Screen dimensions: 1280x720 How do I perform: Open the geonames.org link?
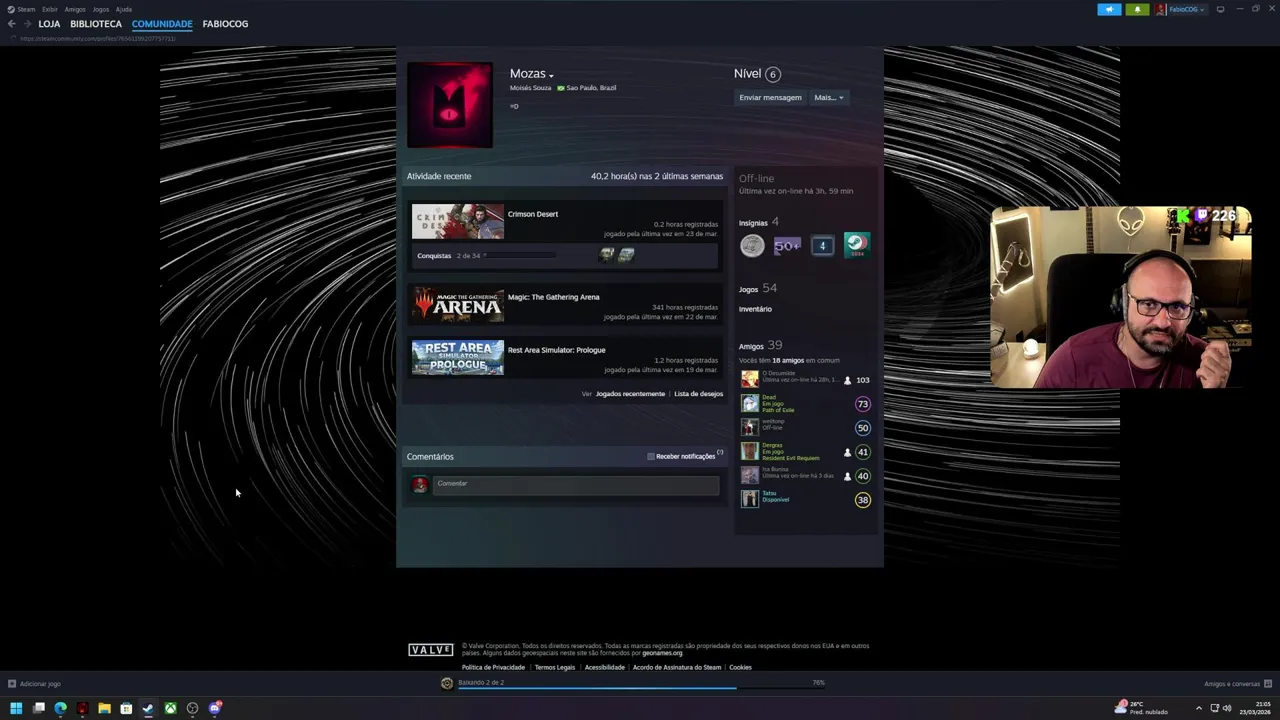[662, 653]
